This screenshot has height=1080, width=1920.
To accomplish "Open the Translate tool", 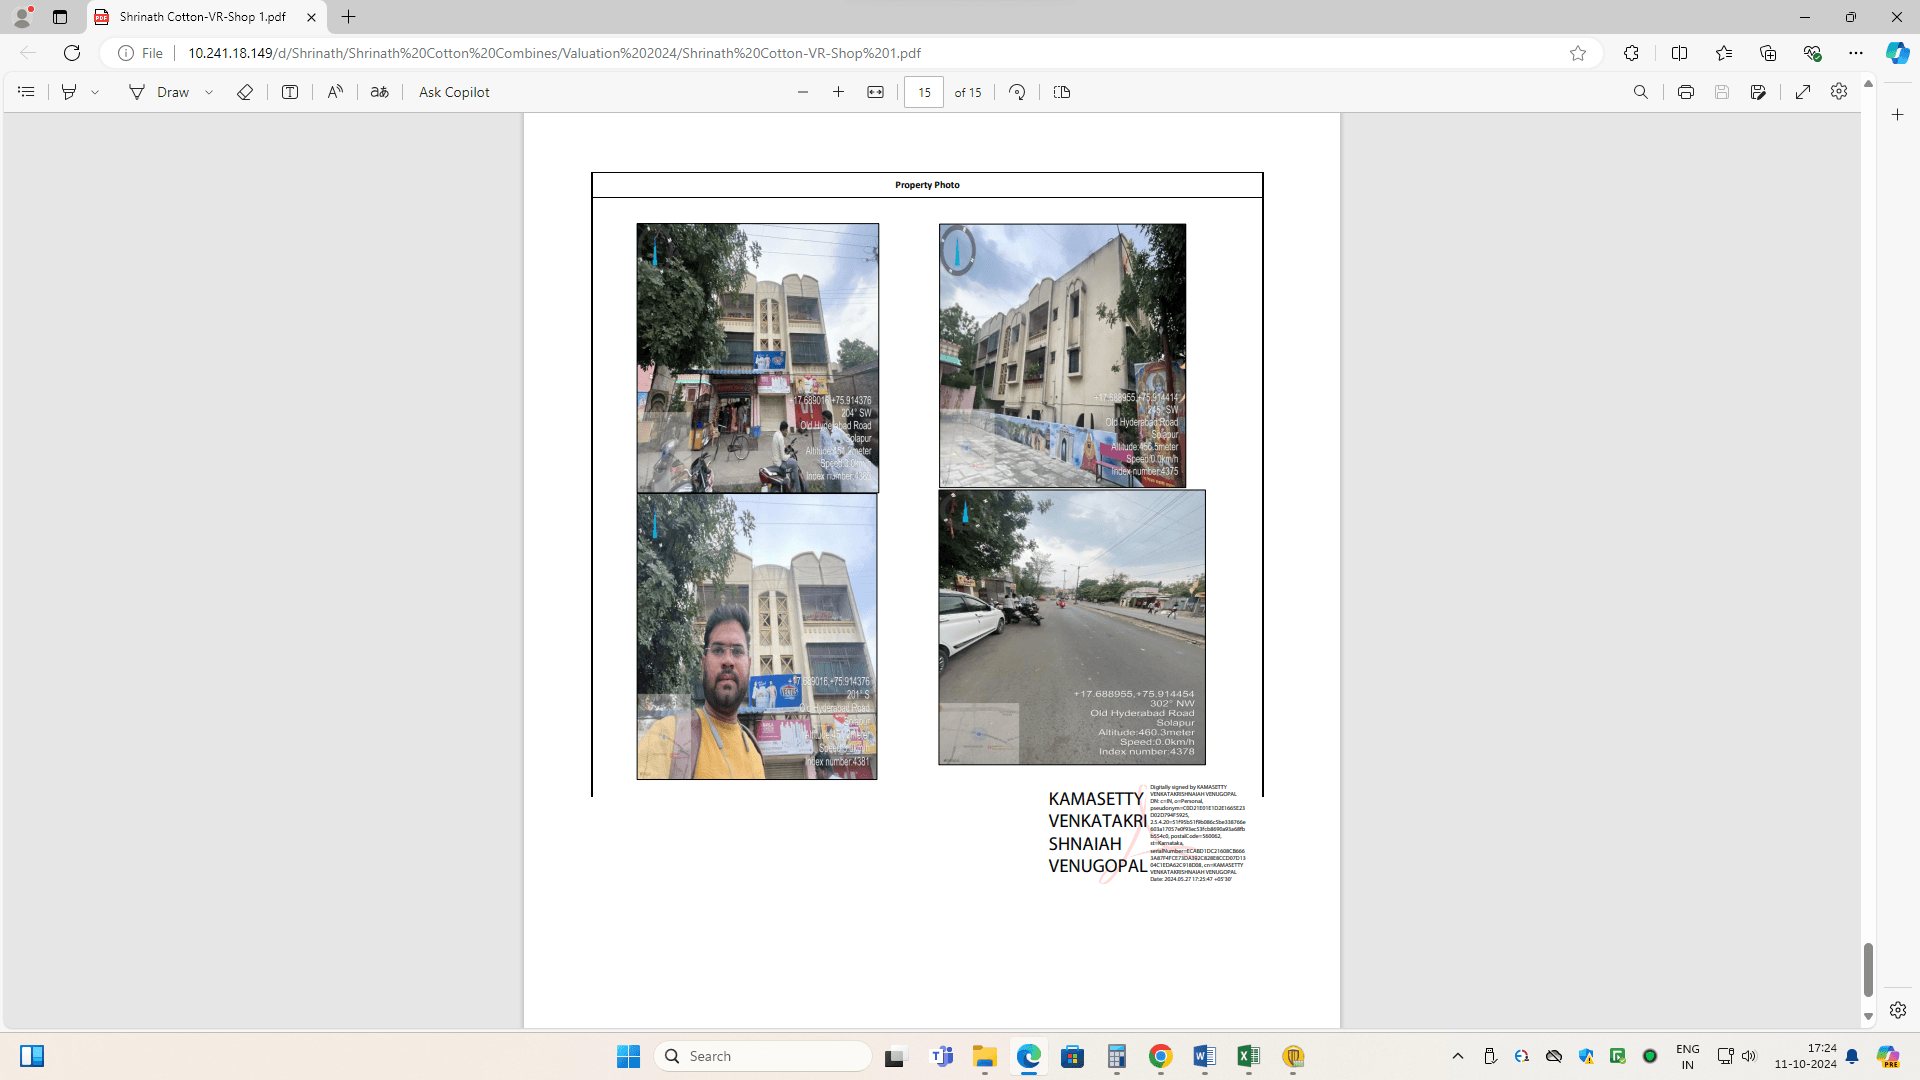I will point(379,92).
